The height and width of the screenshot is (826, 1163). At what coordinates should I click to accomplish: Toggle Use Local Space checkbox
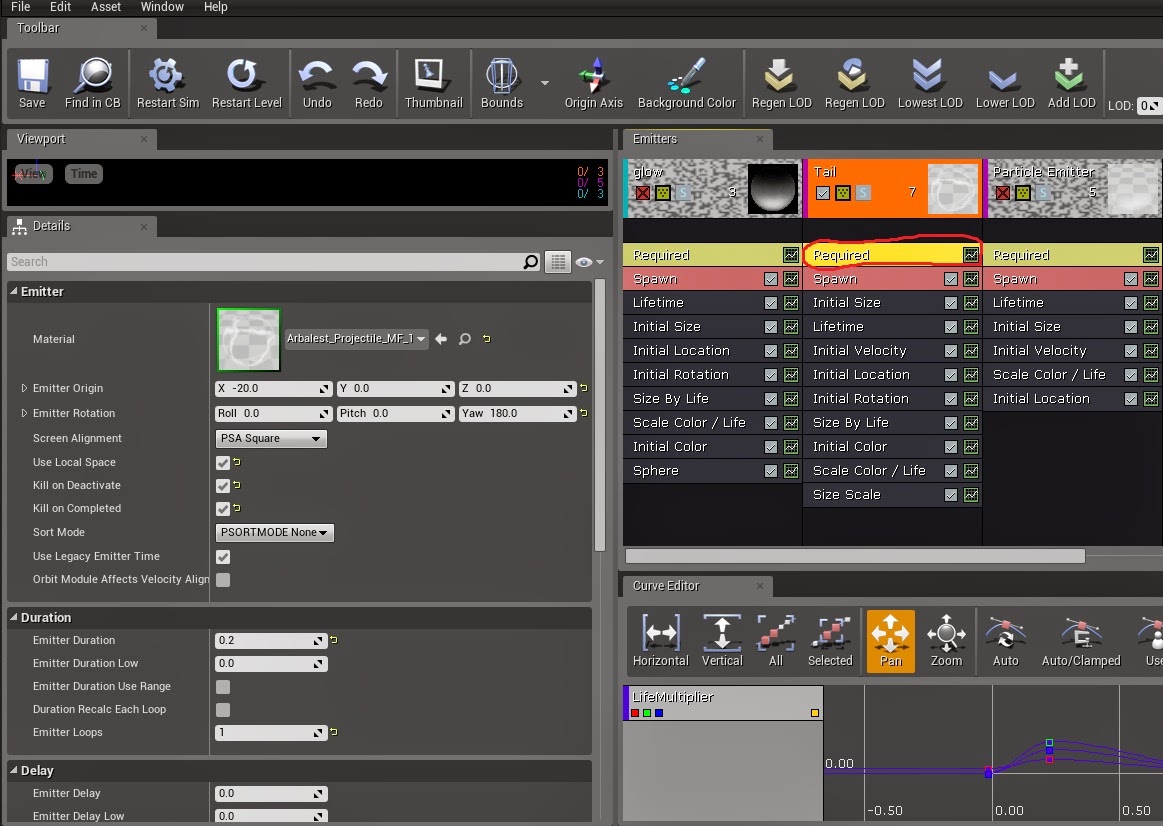223,463
